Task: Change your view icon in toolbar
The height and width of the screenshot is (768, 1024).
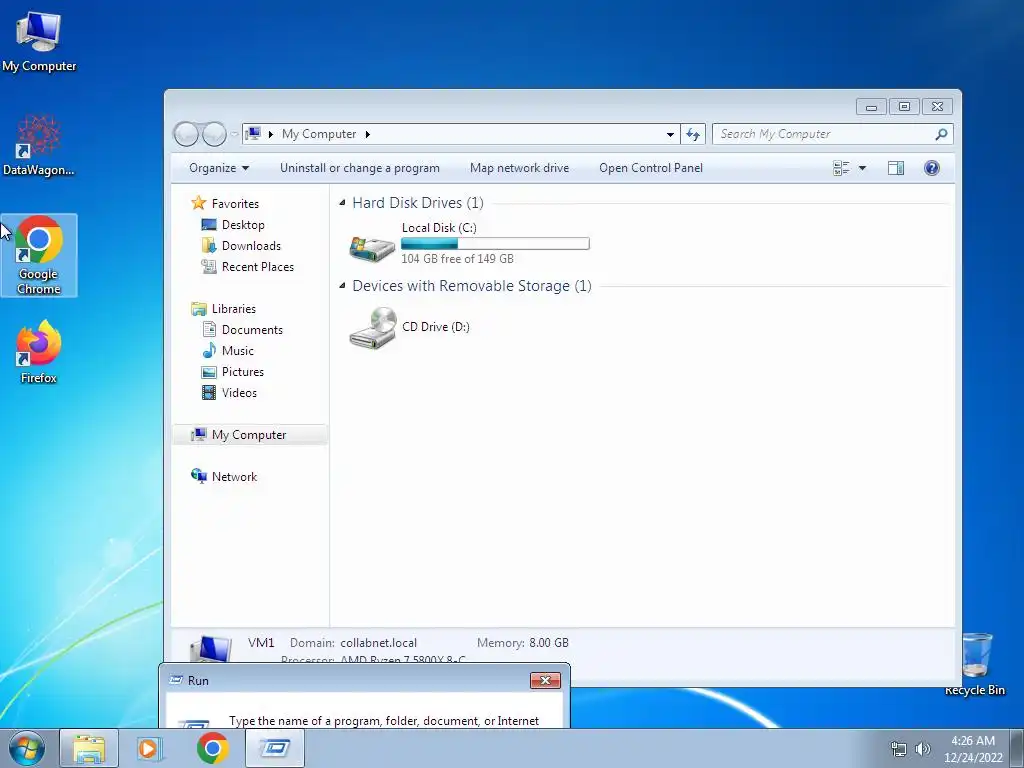Action: (x=841, y=168)
